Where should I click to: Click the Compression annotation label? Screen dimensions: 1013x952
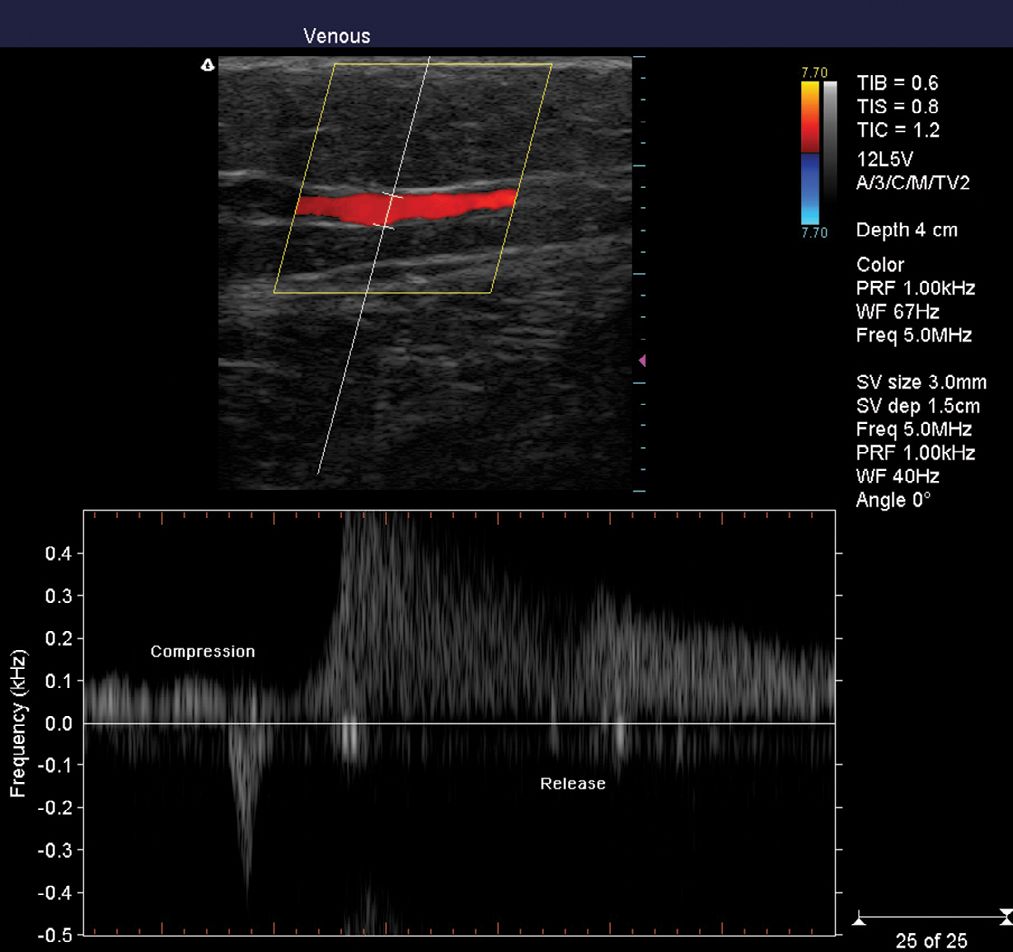[203, 651]
